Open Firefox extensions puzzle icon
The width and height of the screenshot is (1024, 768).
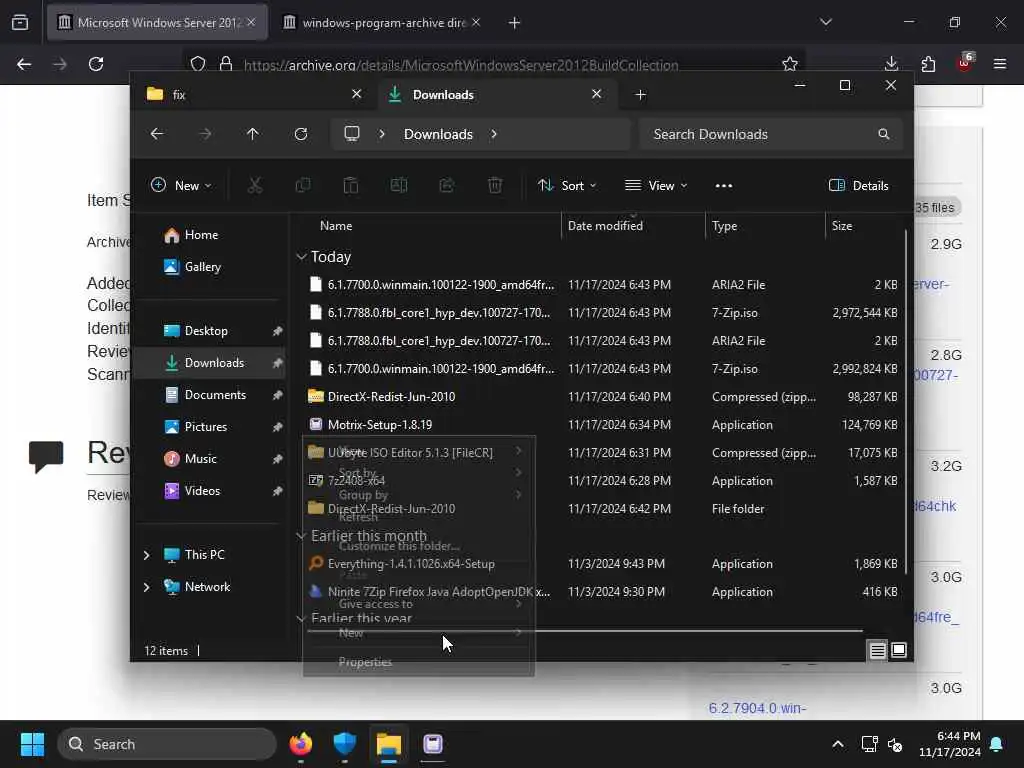coord(928,64)
